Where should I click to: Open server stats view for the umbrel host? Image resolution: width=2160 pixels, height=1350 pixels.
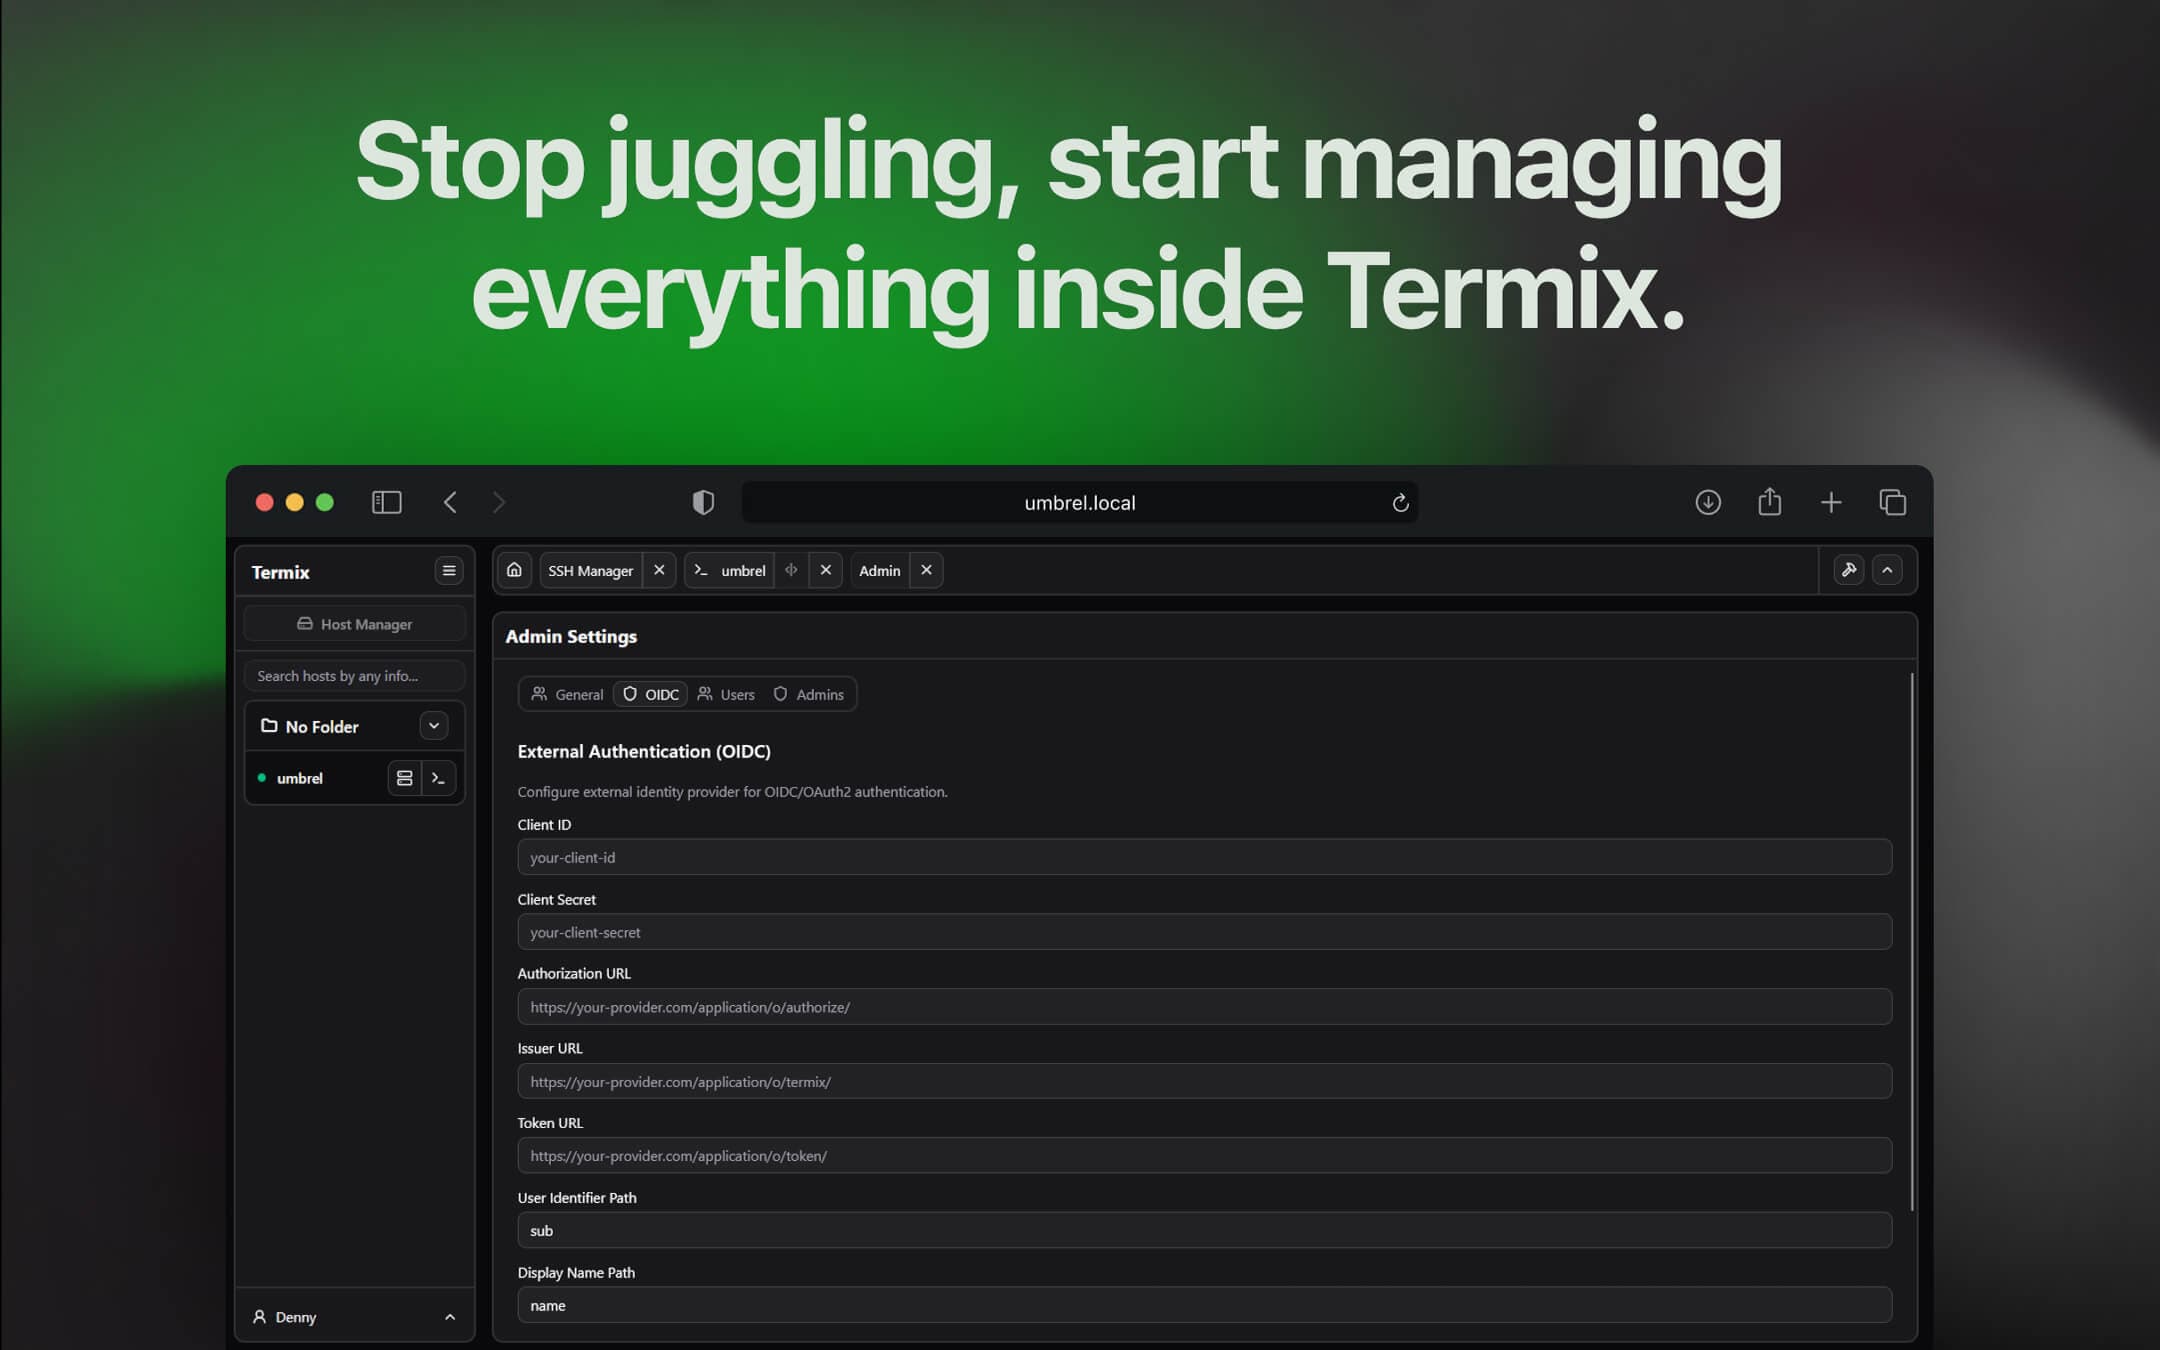(404, 777)
